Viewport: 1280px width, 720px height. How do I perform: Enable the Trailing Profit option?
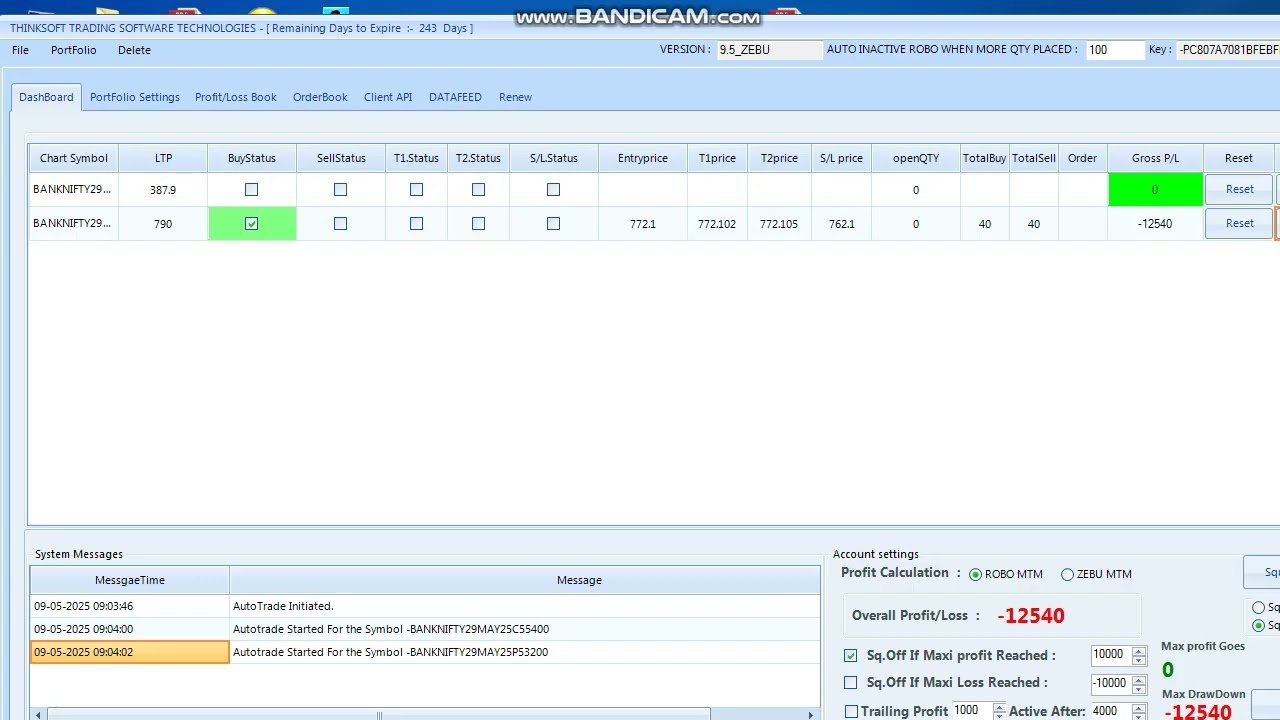tap(850, 711)
